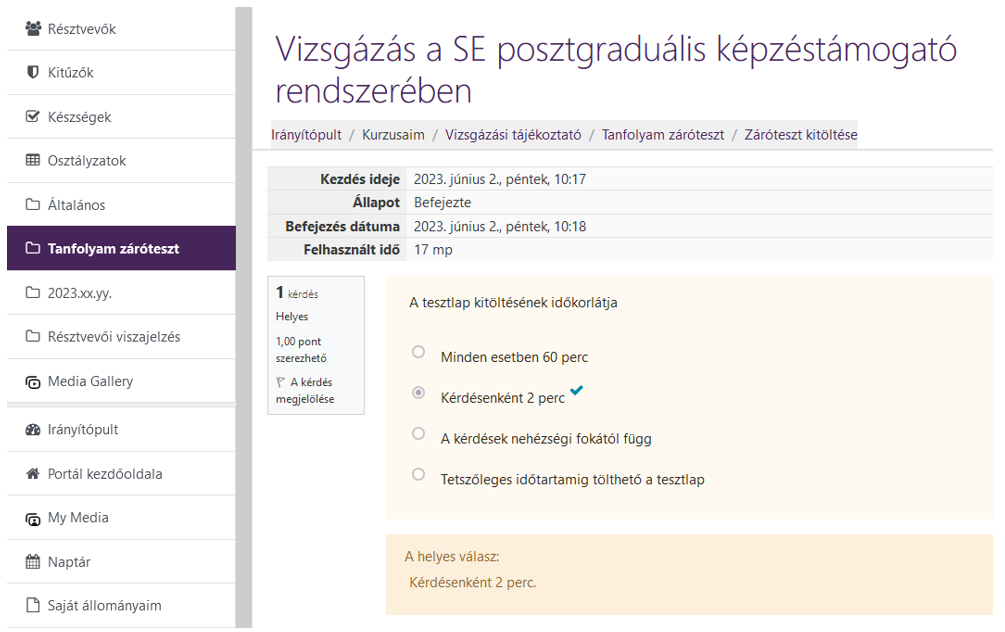Open the Általános folder section

76,205
